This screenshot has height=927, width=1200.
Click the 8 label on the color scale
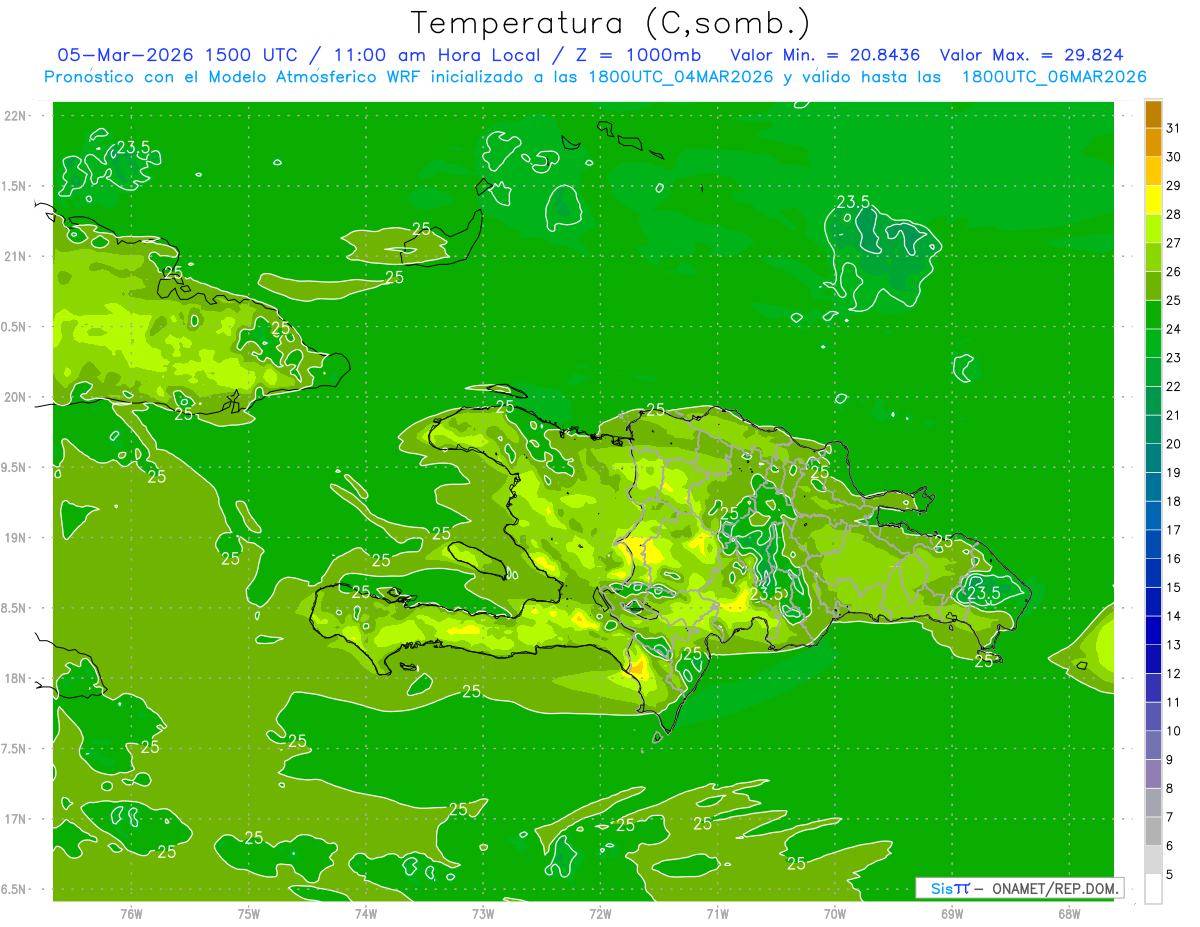1170,788
